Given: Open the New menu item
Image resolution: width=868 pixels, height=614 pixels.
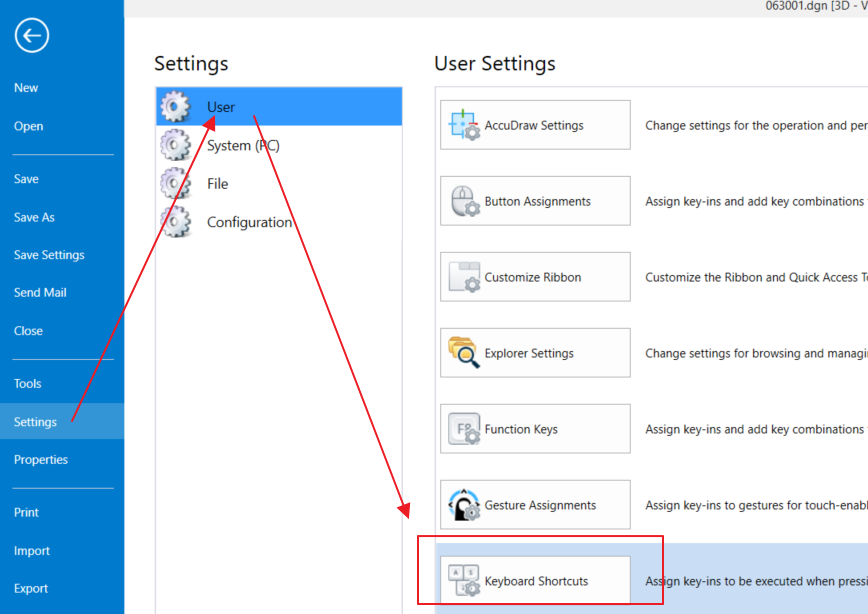Looking at the screenshot, I should [27, 88].
